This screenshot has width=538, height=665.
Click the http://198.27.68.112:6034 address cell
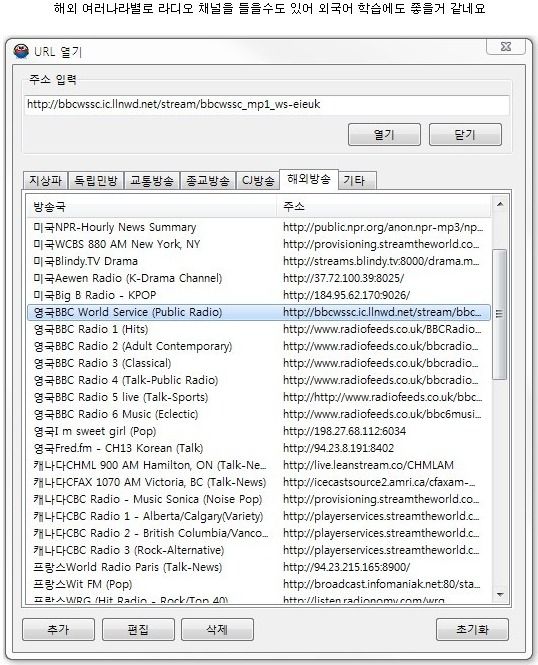tap(344, 431)
